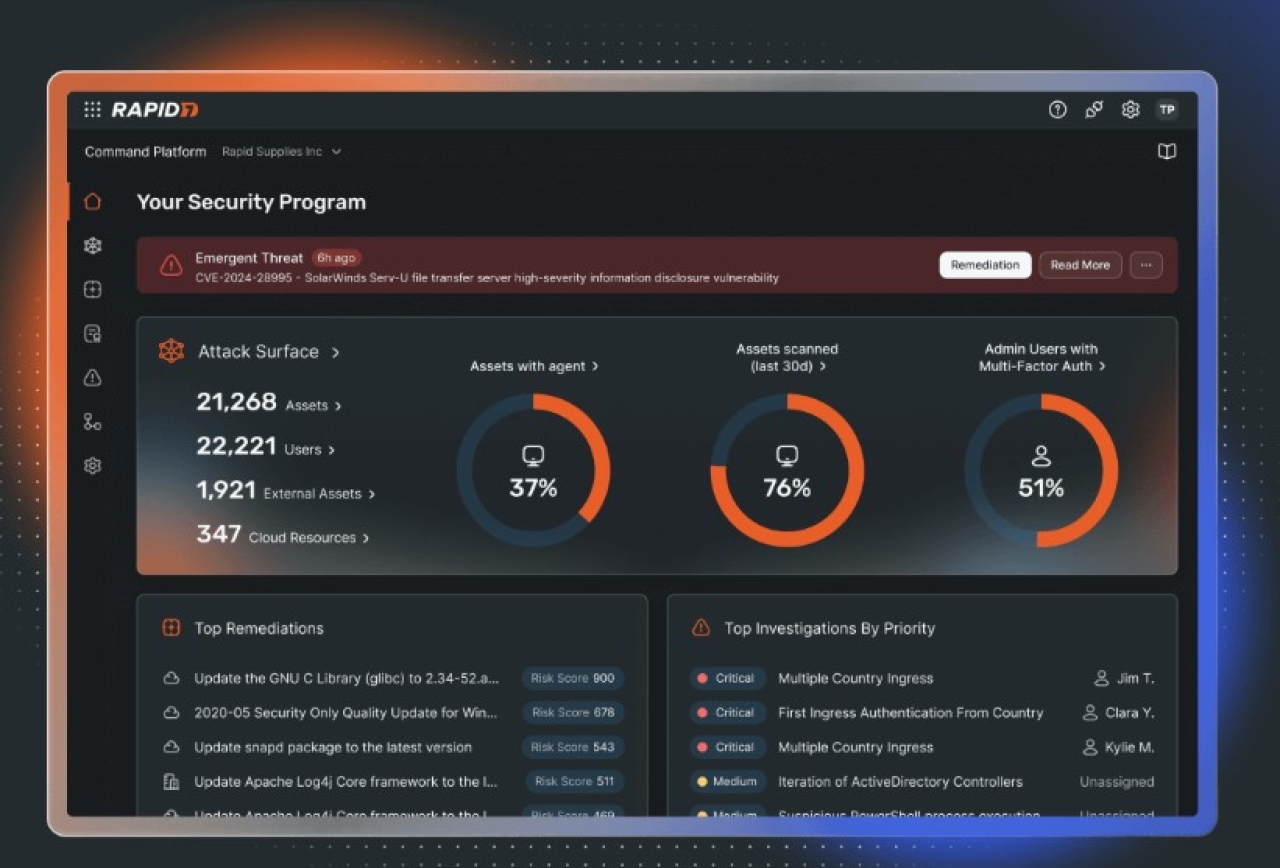This screenshot has width=1280, height=868.
Task: Click the Command Platform breadcrumb label
Action: [x=145, y=152]
